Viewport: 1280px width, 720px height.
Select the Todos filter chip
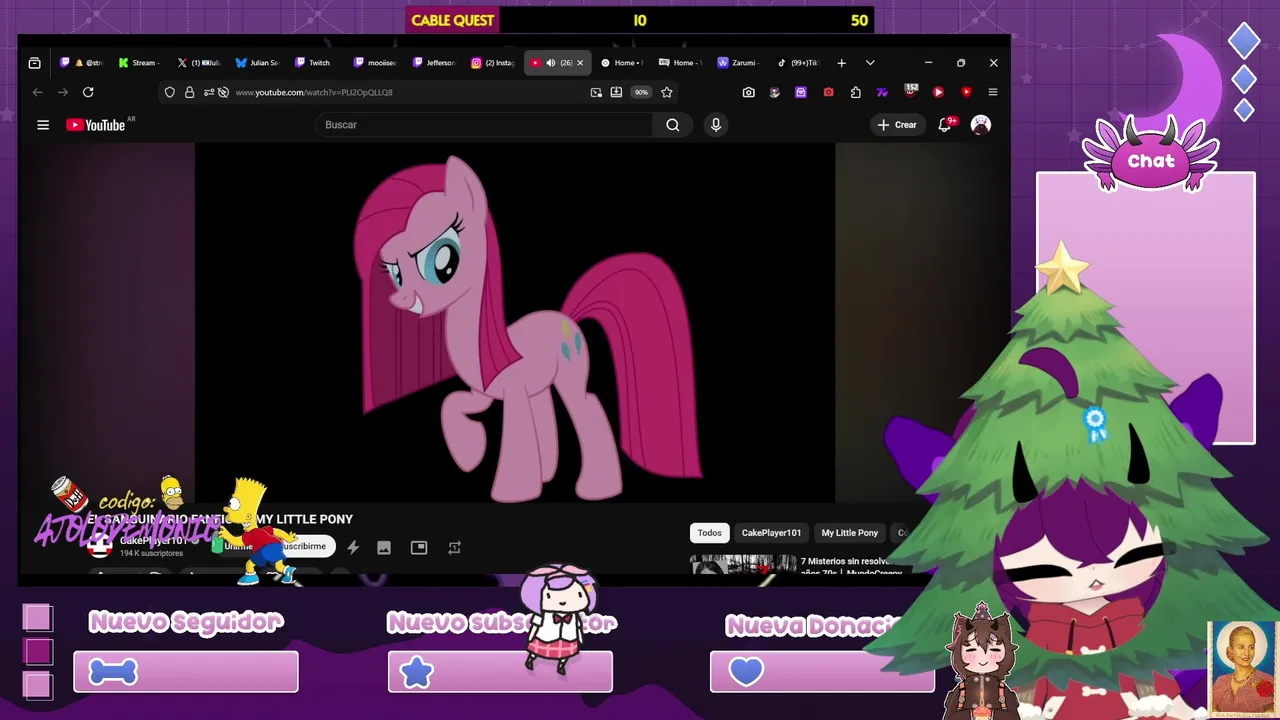point(709,533)
